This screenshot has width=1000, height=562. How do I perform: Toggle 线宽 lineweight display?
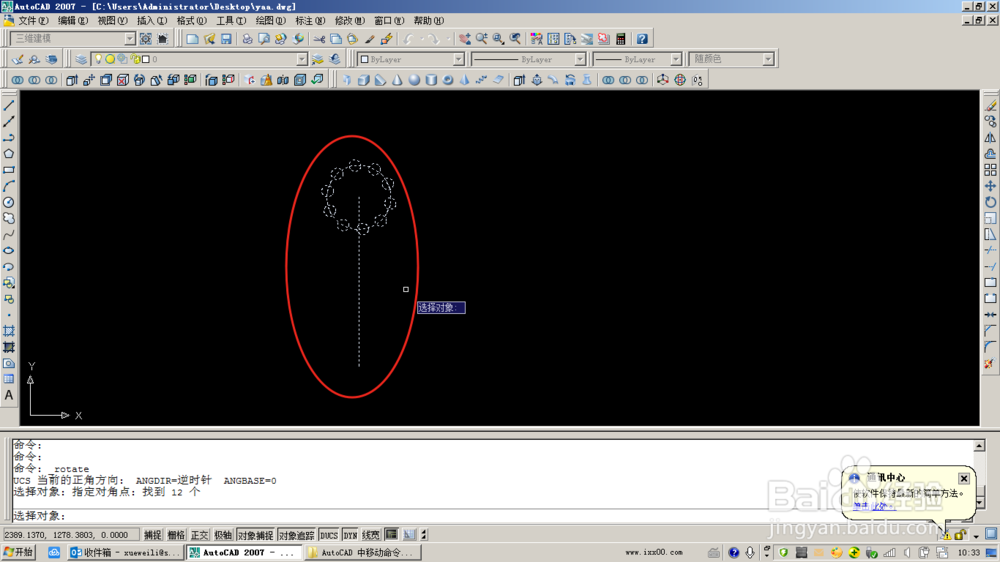[x=371, y=535]
